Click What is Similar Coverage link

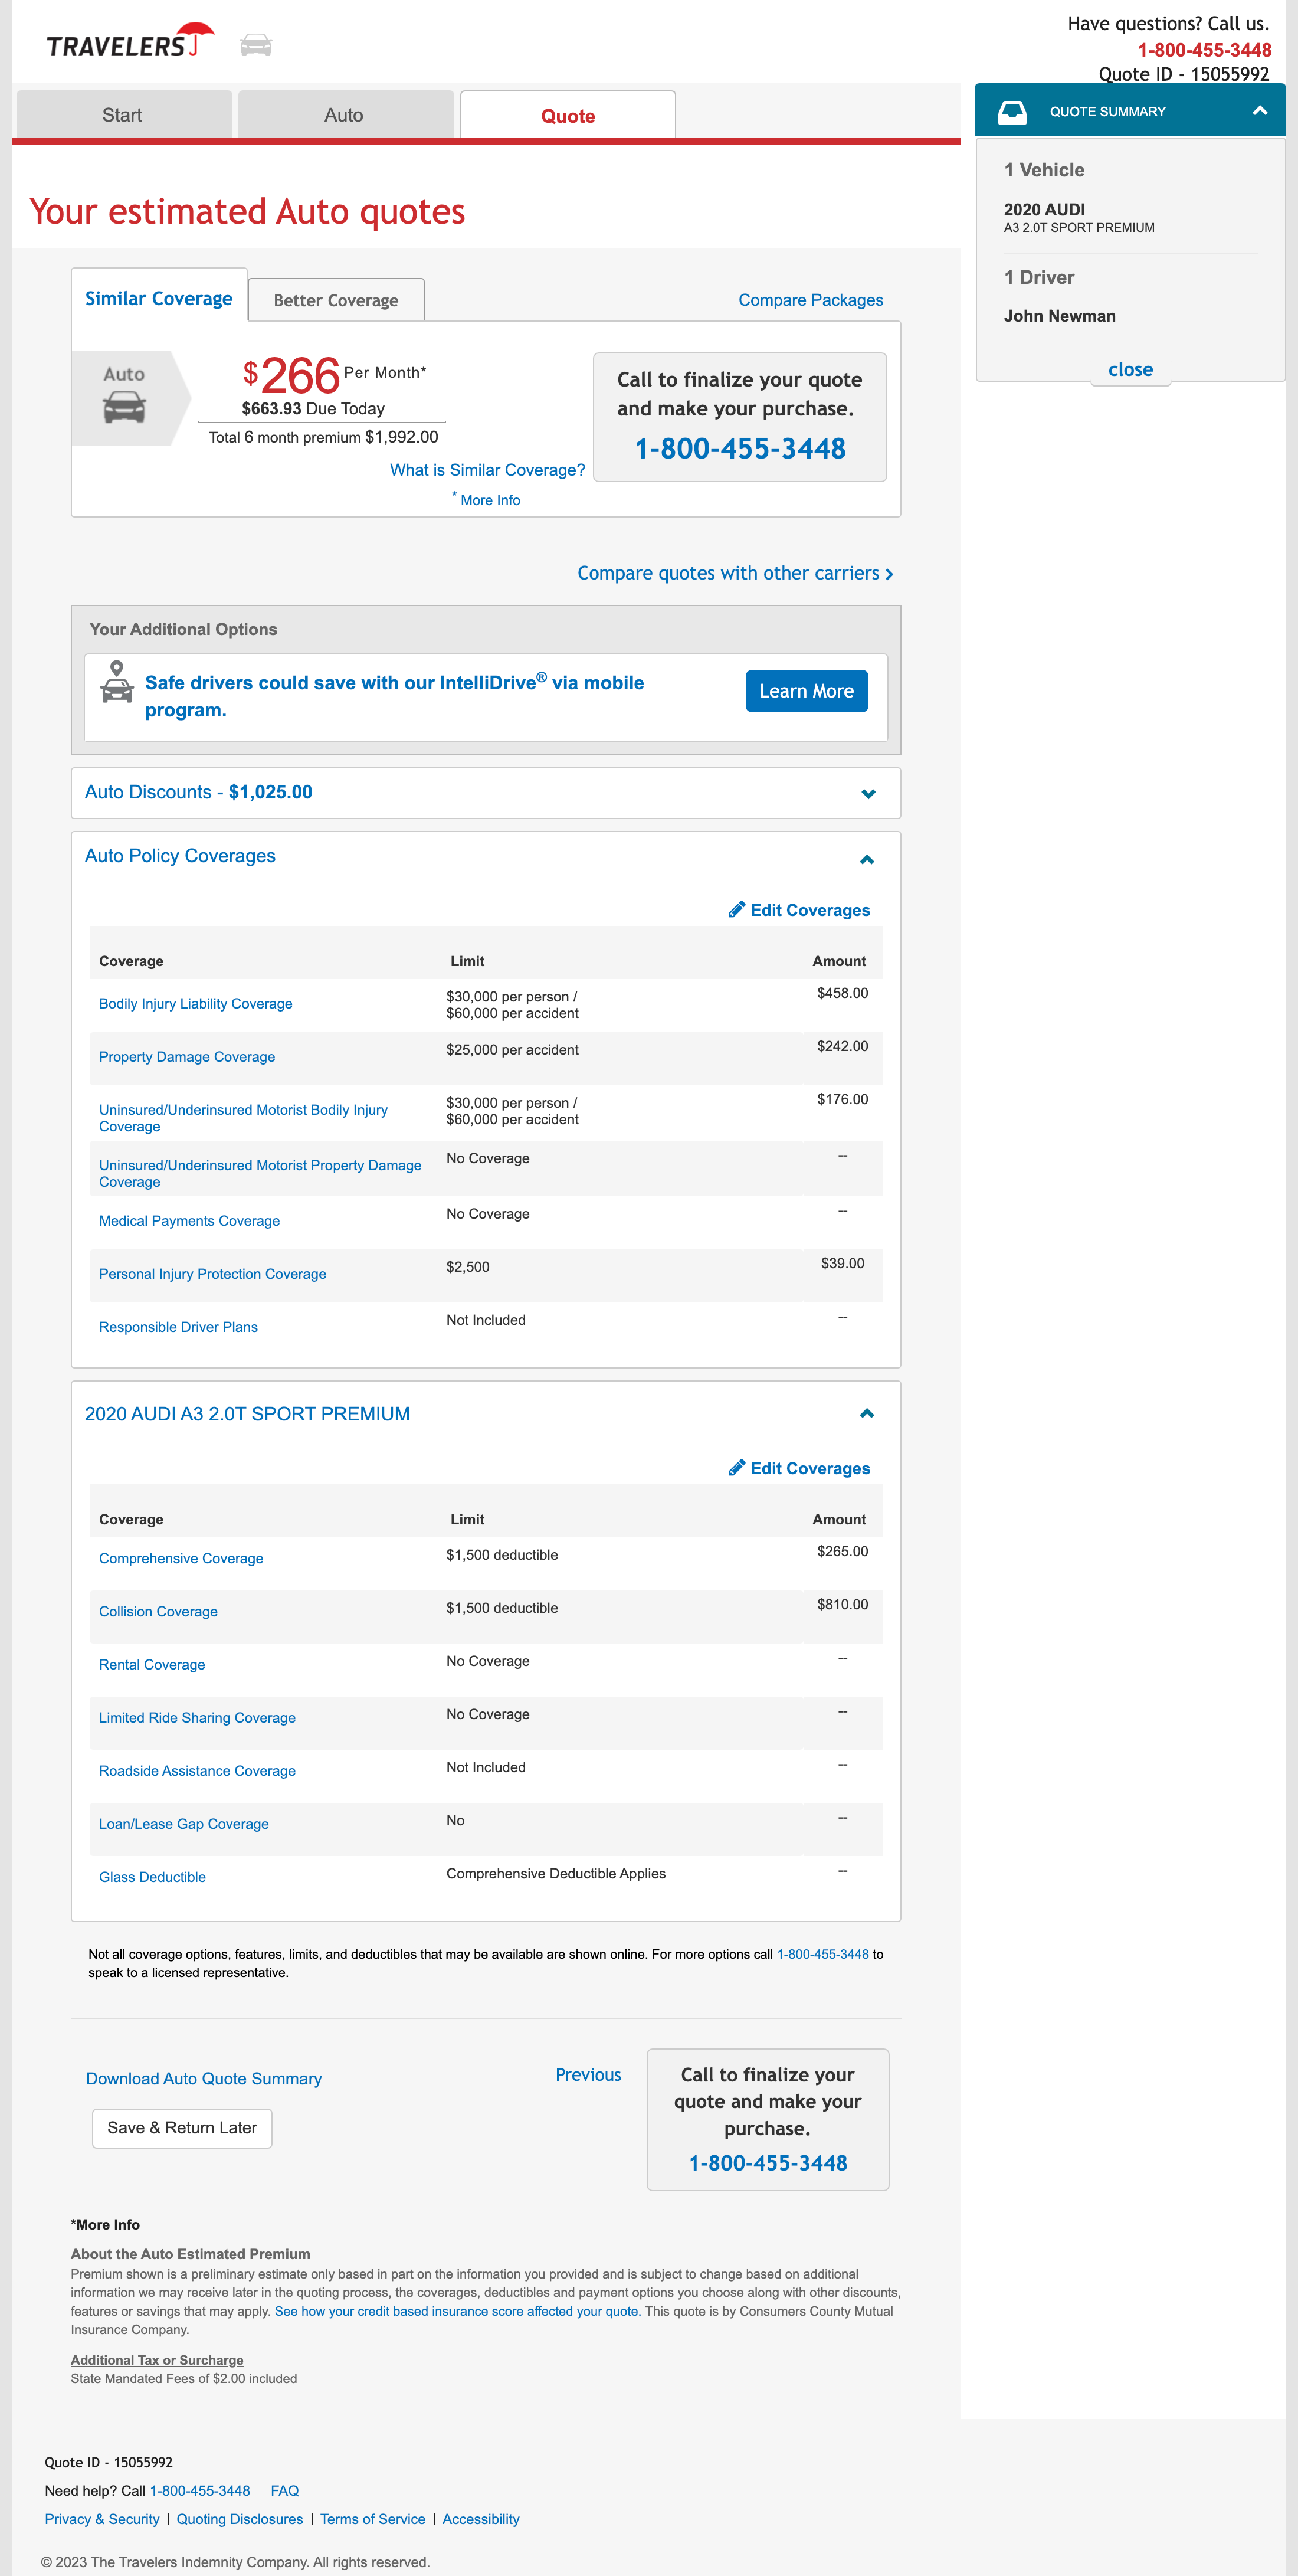[487, 469]
